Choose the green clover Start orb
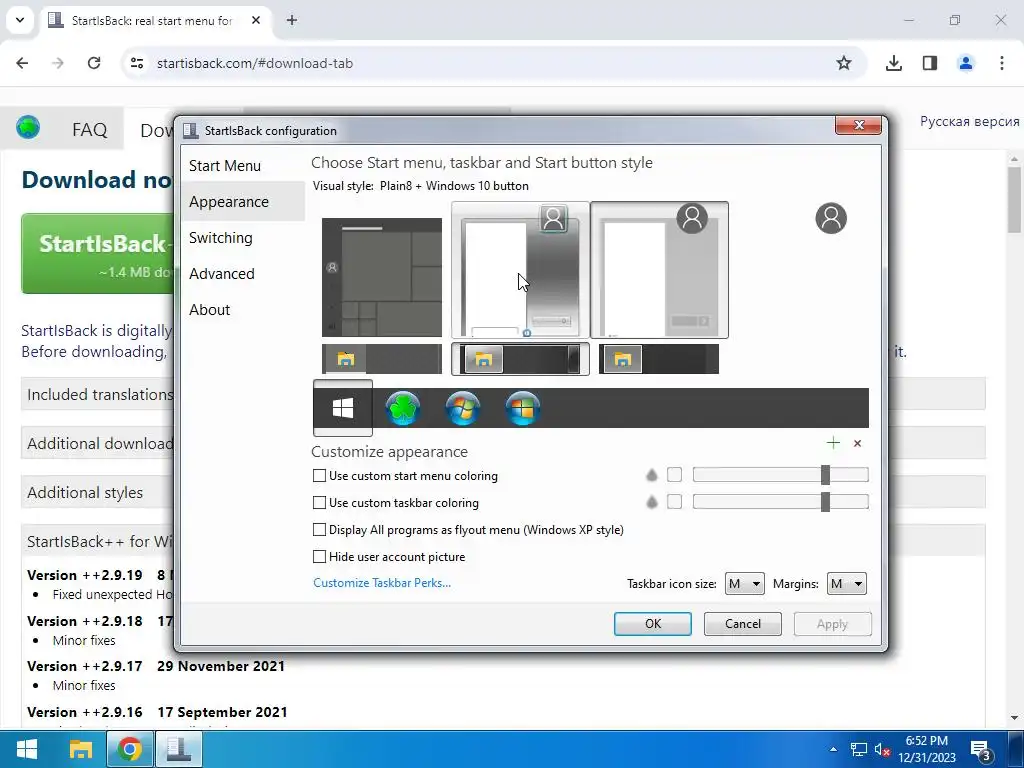The height and width of the screenshot is (768, 1024). [403, 409]
